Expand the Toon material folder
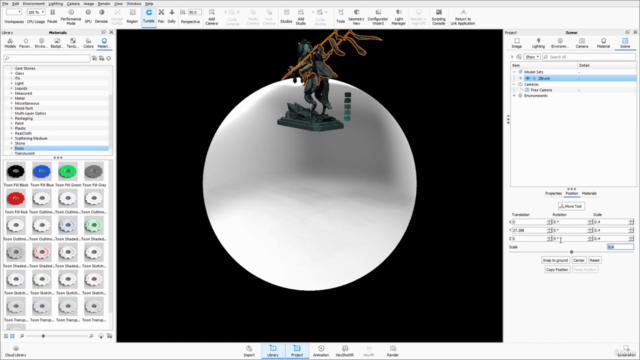 point(11,148)
